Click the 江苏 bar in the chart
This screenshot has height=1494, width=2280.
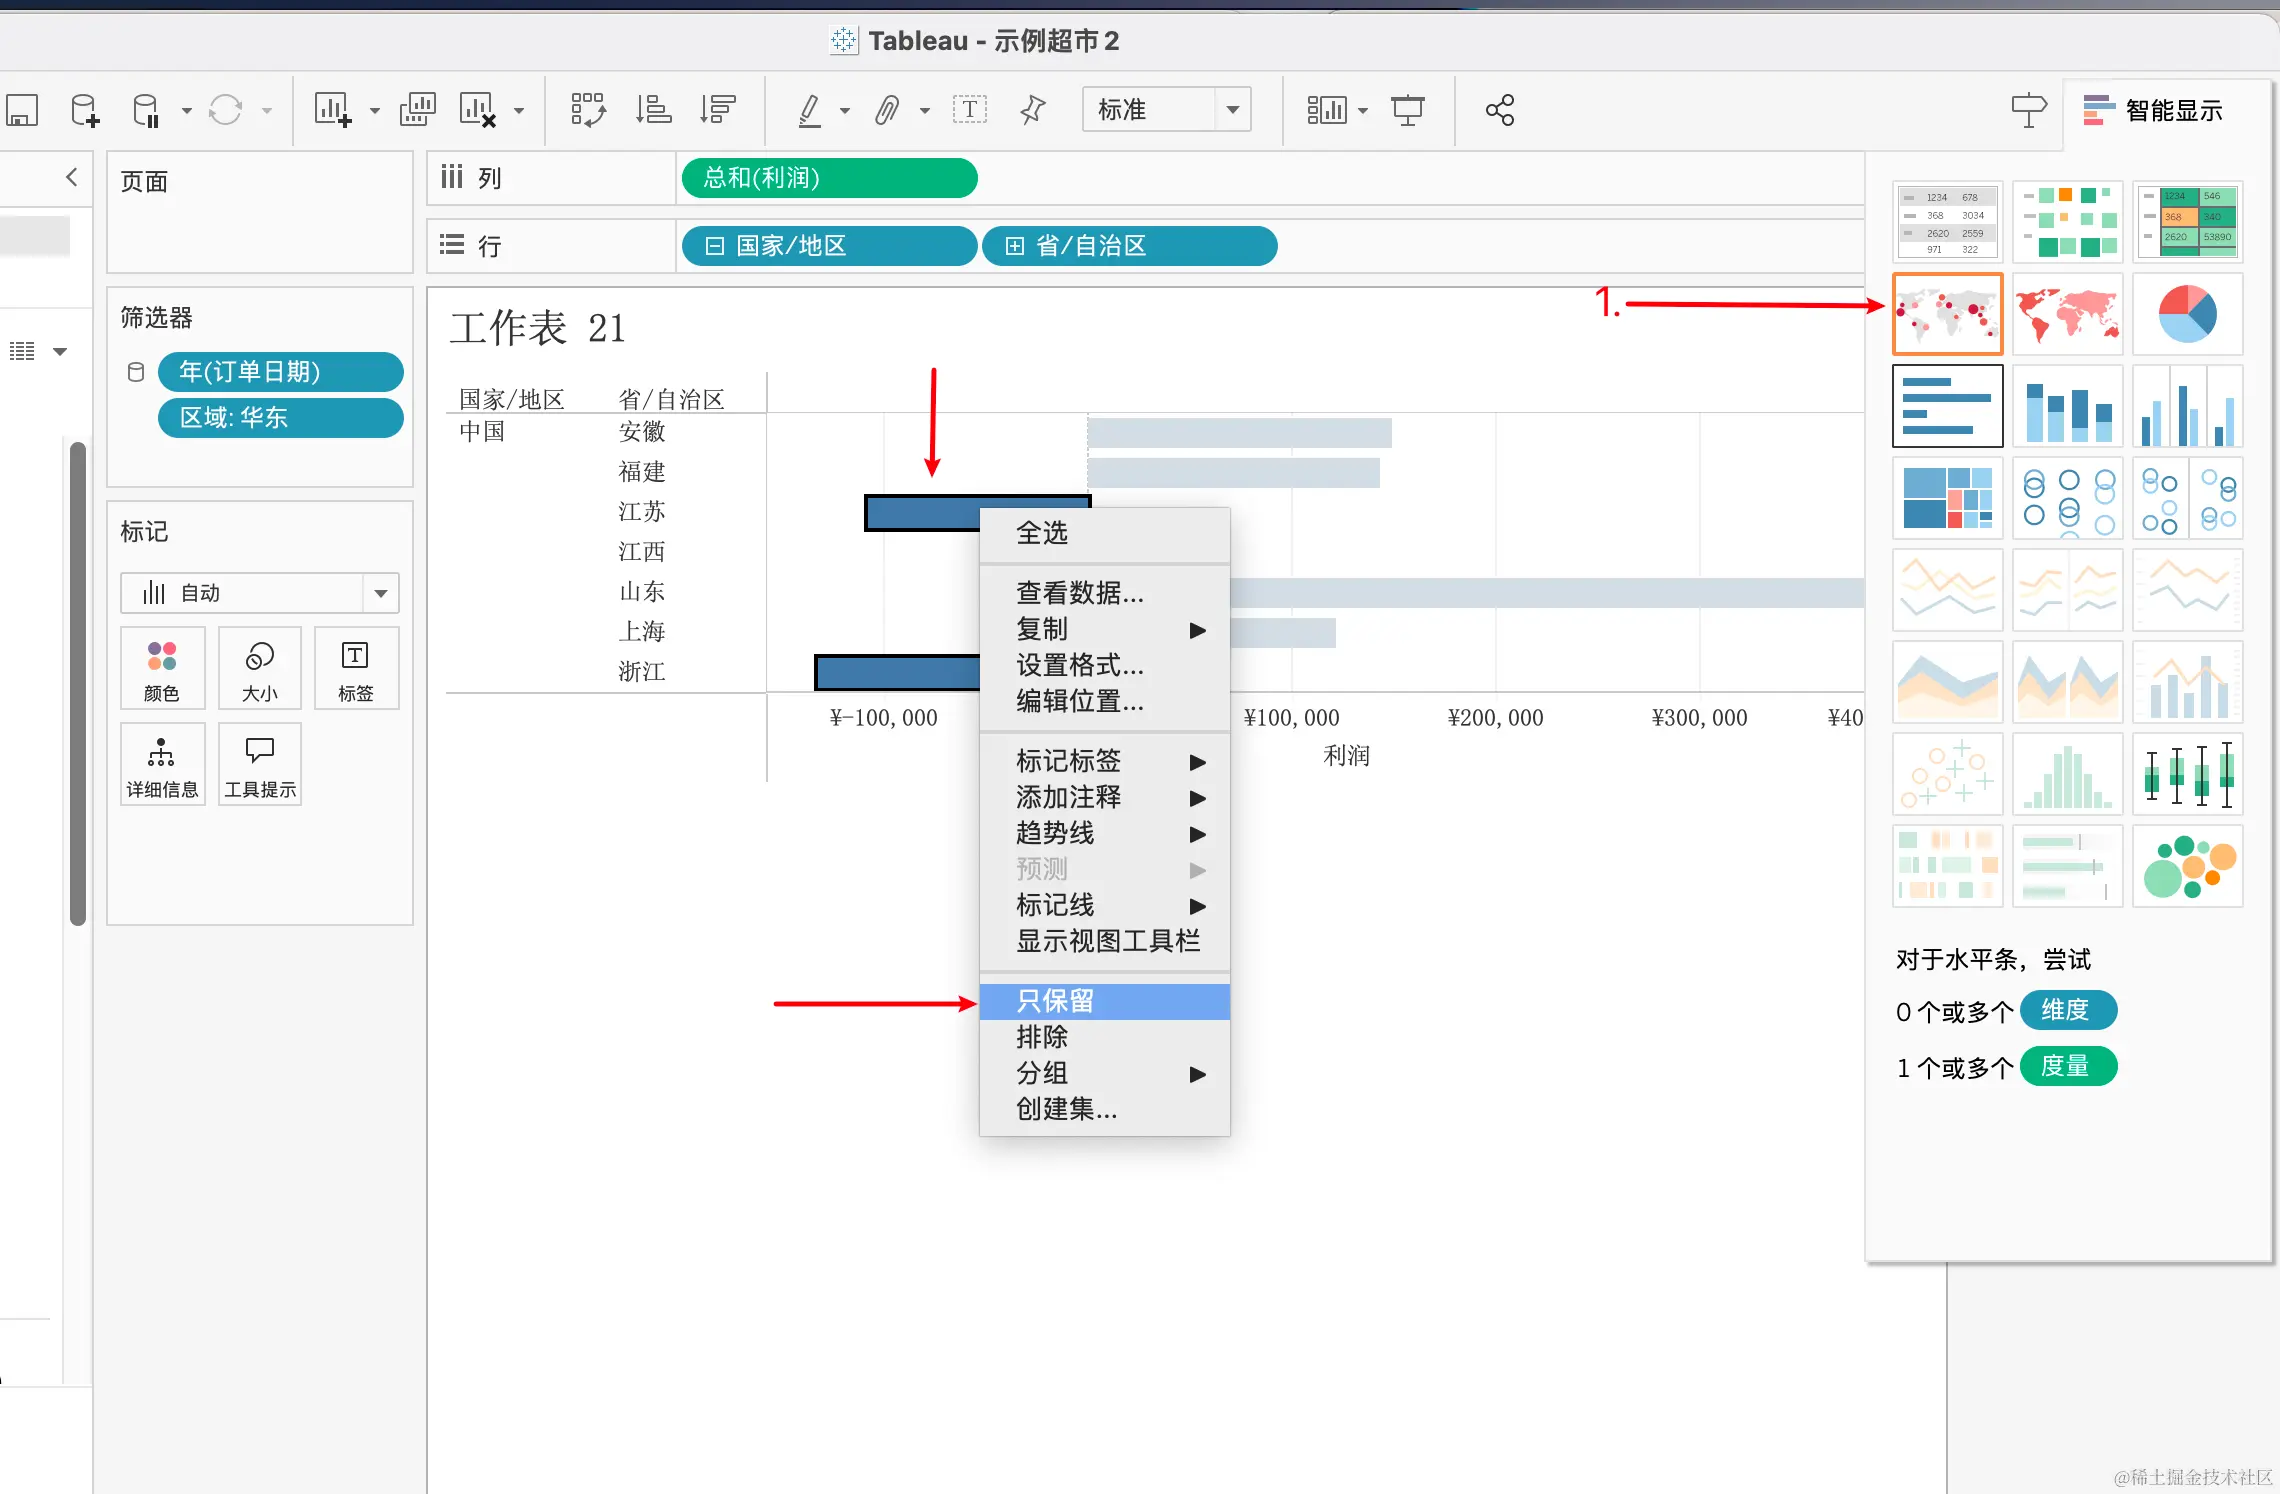coord(920,513)
